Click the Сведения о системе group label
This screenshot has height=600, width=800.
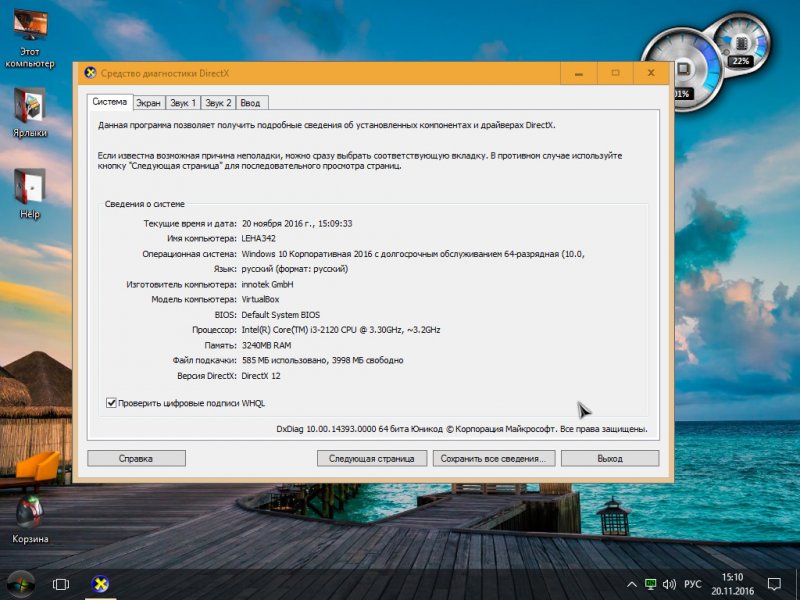pos(145,204)
